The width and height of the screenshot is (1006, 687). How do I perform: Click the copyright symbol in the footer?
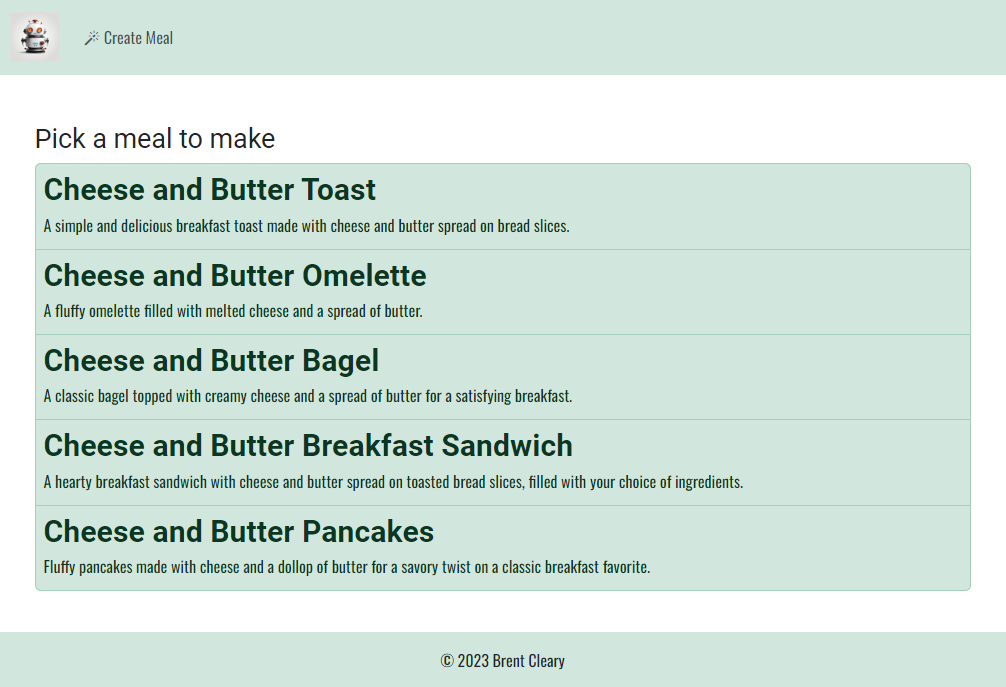click(x=447, y=661)
